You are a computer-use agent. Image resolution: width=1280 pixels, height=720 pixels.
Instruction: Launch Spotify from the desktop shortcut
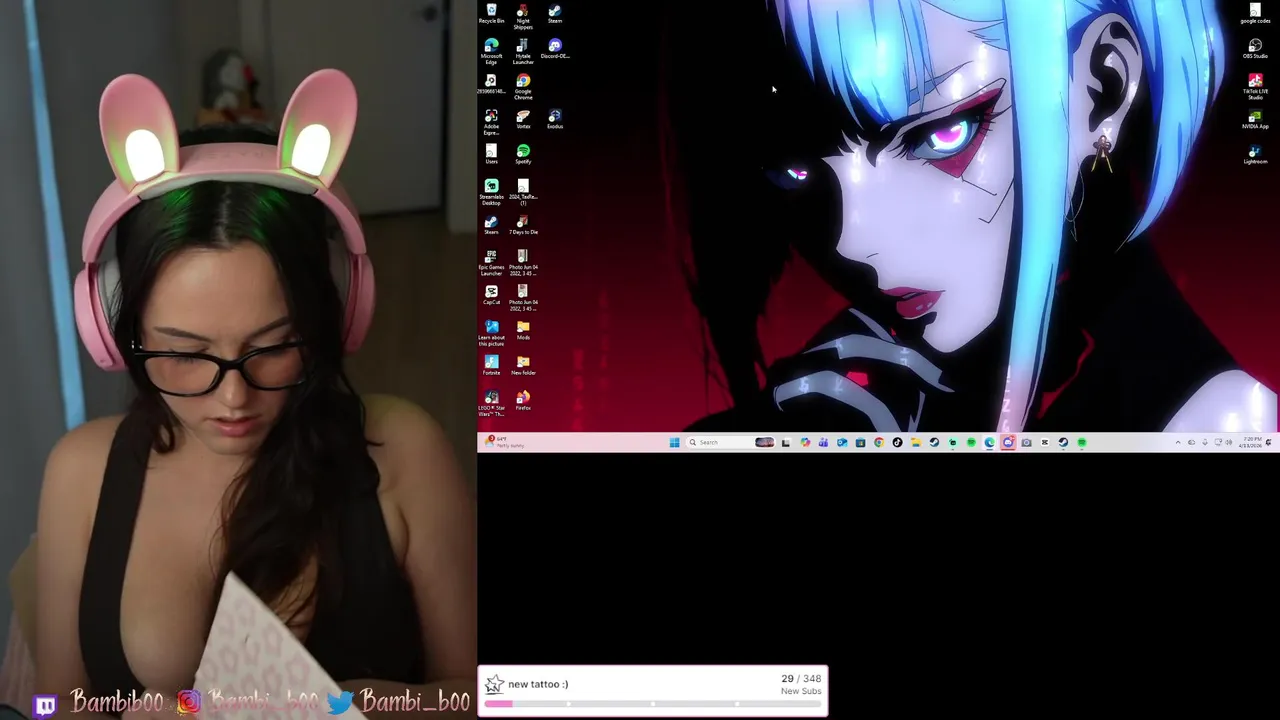click(523, 154)
